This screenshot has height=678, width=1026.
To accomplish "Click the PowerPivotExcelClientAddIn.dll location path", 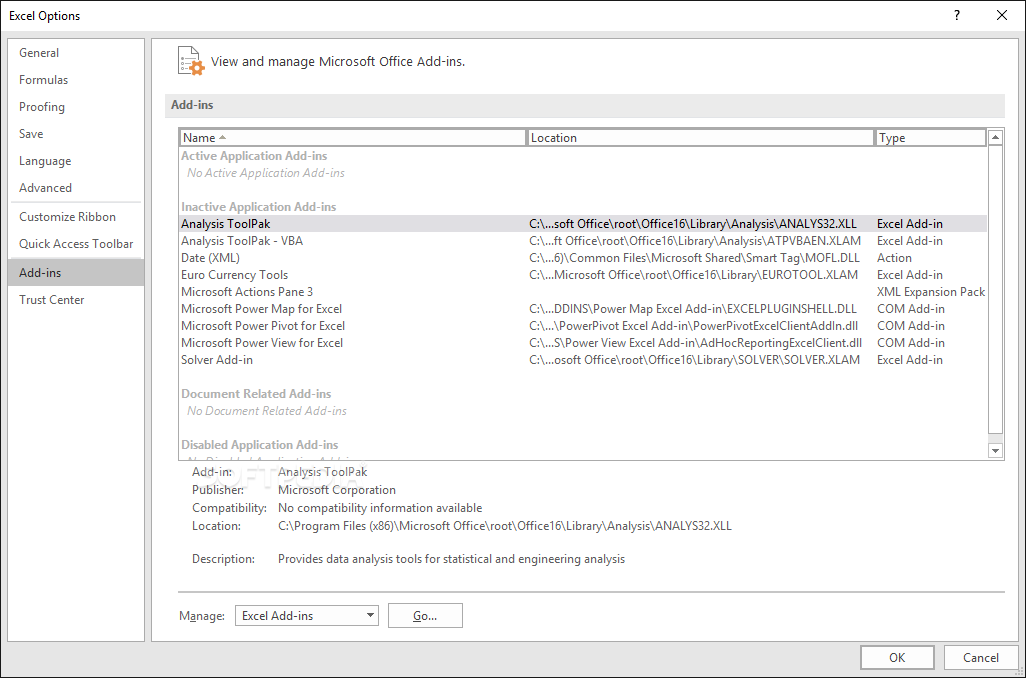I will pos(694,326).
